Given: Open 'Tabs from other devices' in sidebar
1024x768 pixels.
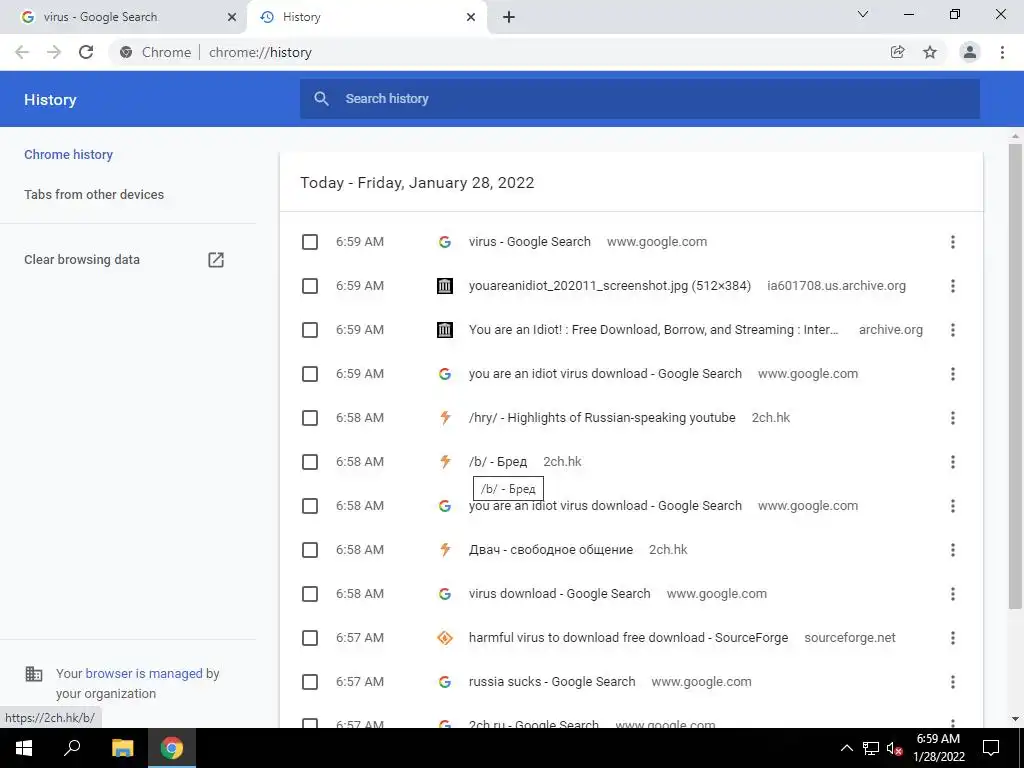Looking at the screenshot, I should pyautogui.click(x=94, y=195).
